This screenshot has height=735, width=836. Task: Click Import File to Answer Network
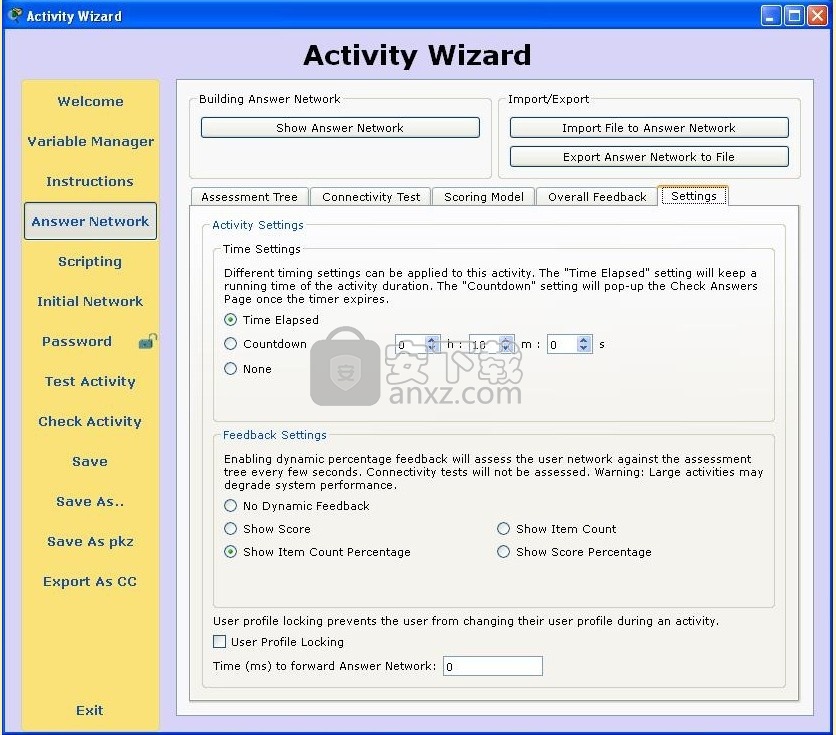(x=649, y=128)
